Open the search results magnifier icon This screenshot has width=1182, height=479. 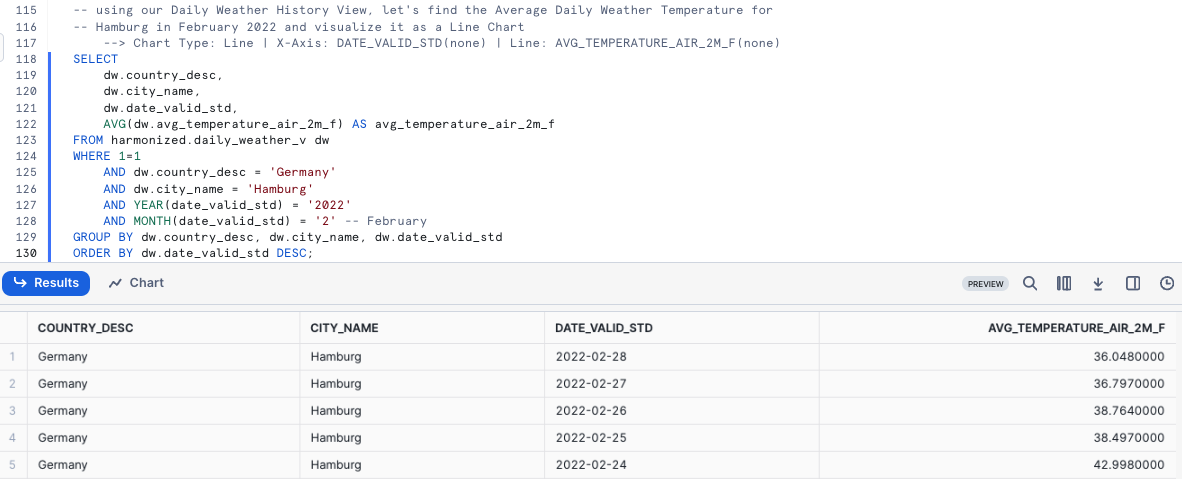click(1030, 284)
